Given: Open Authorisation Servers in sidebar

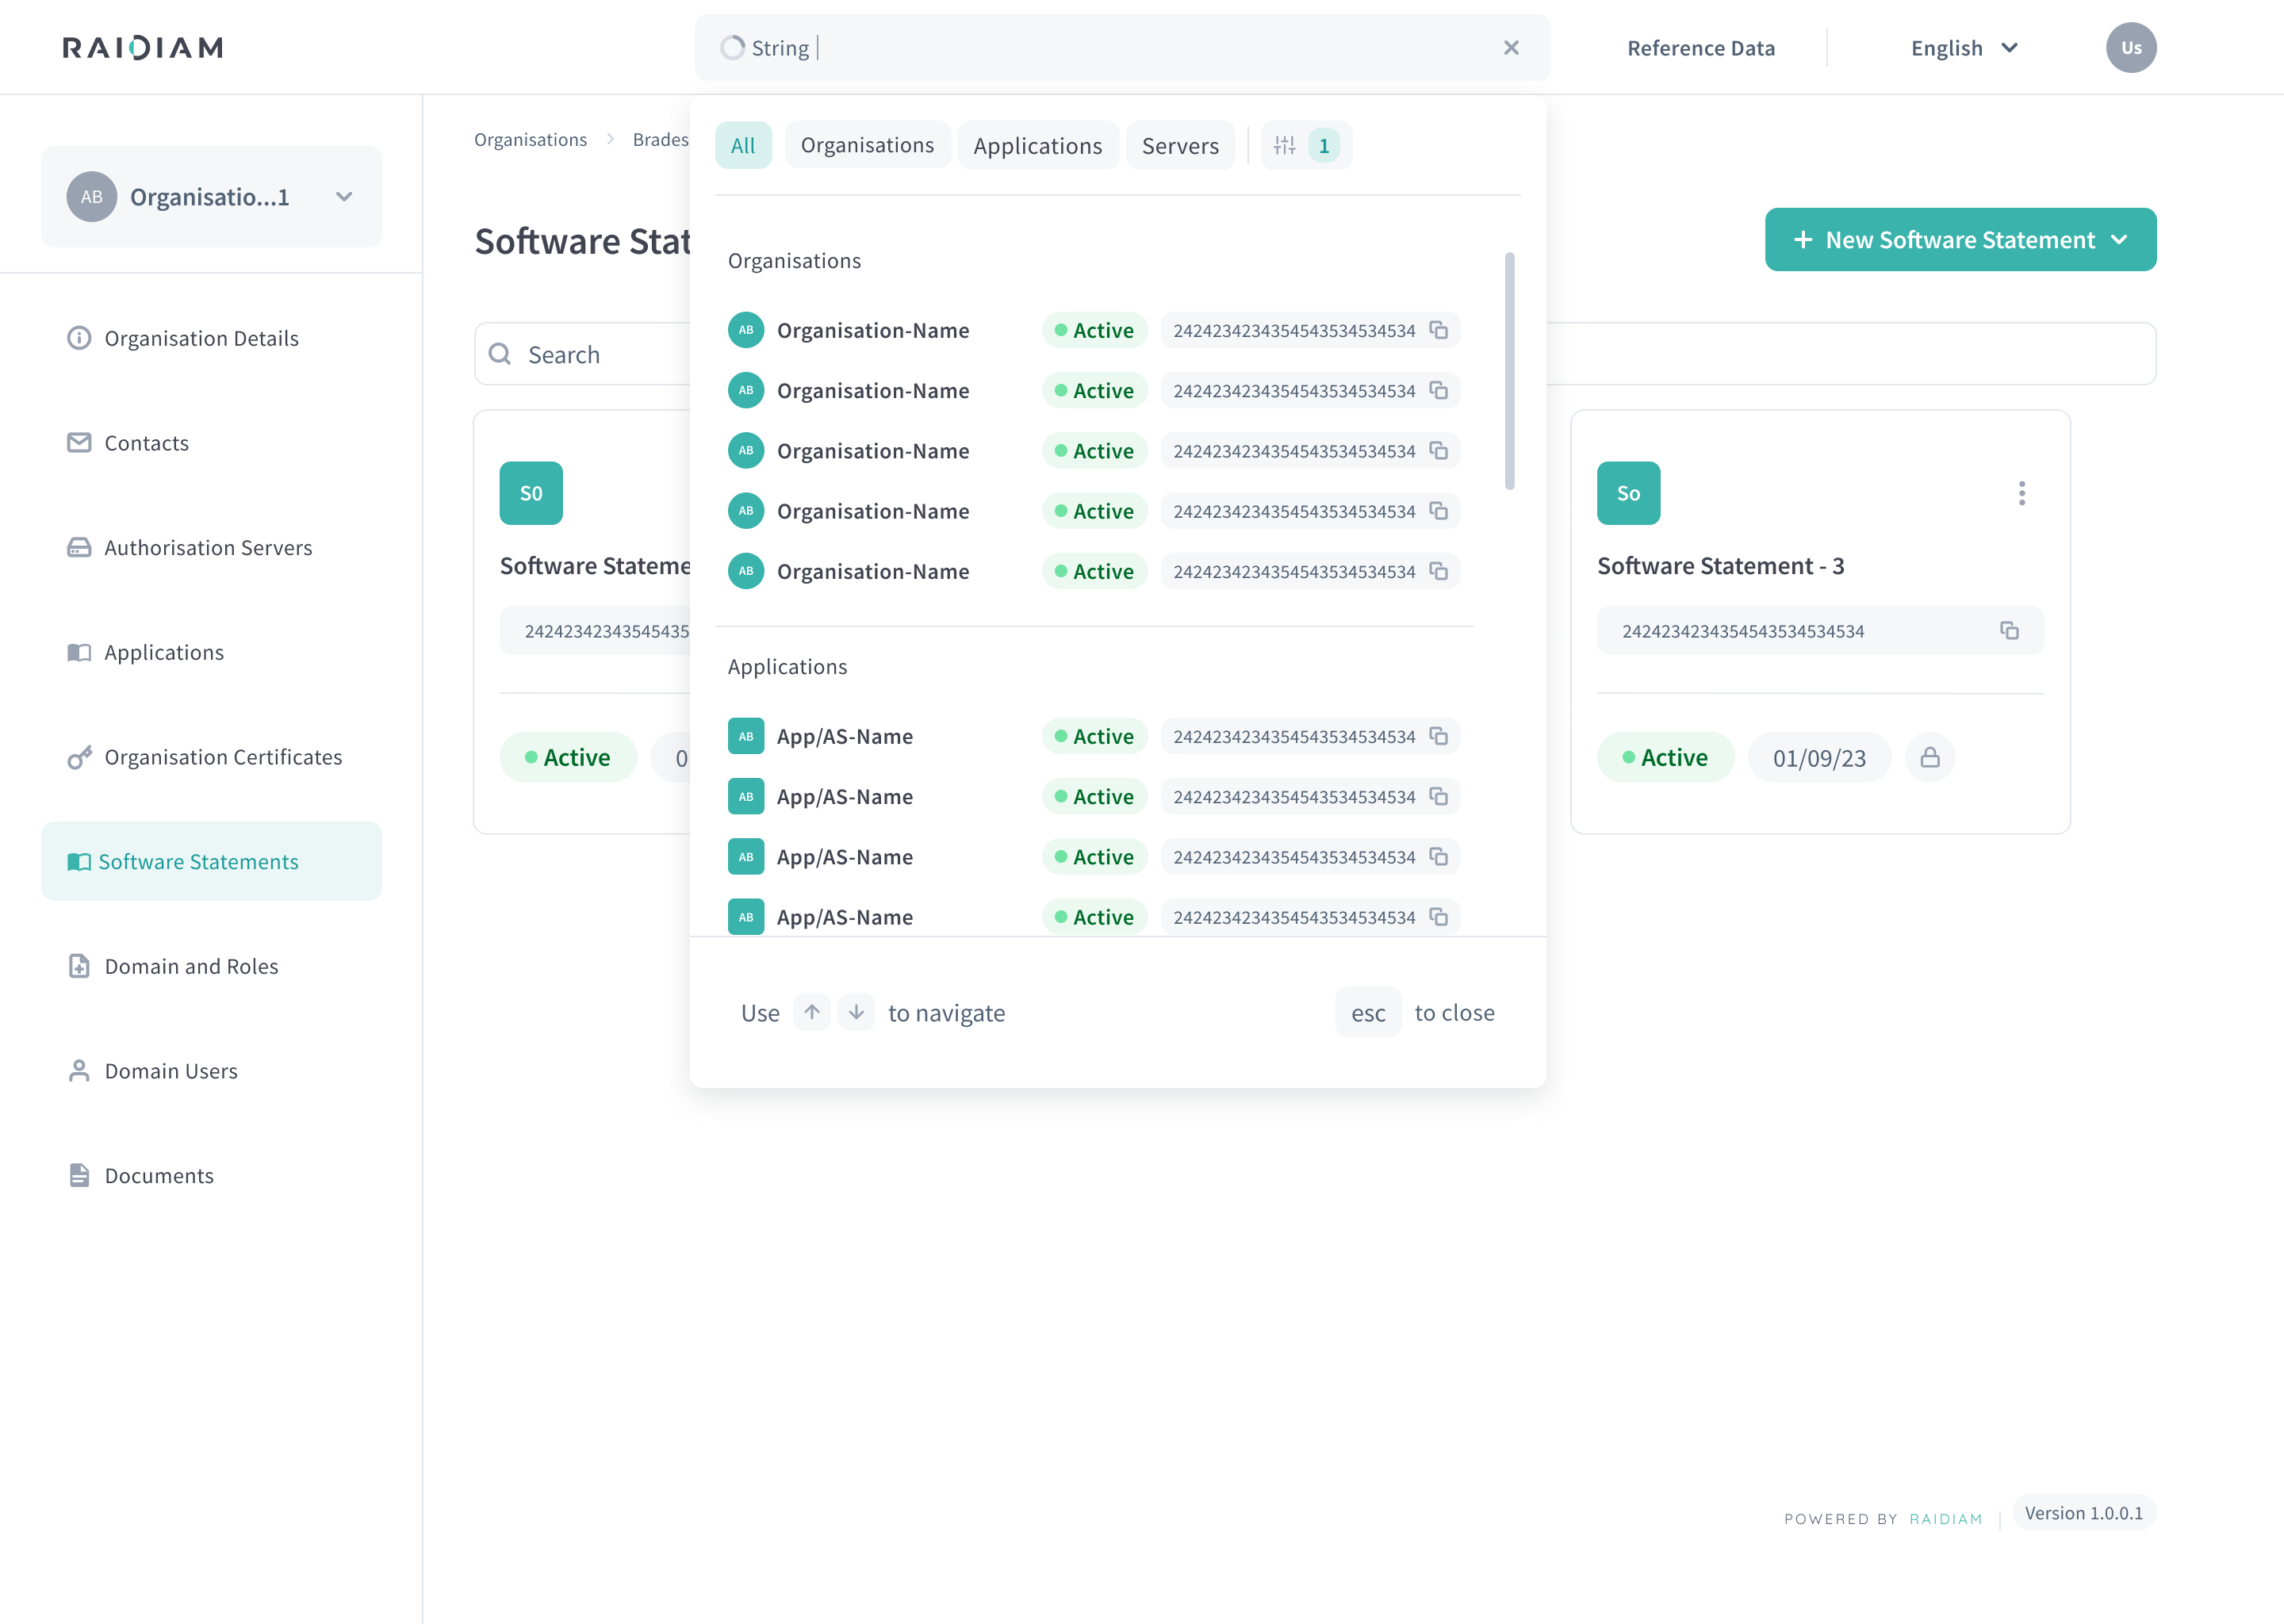Looking at the screenshot, I should click(212, 547).
